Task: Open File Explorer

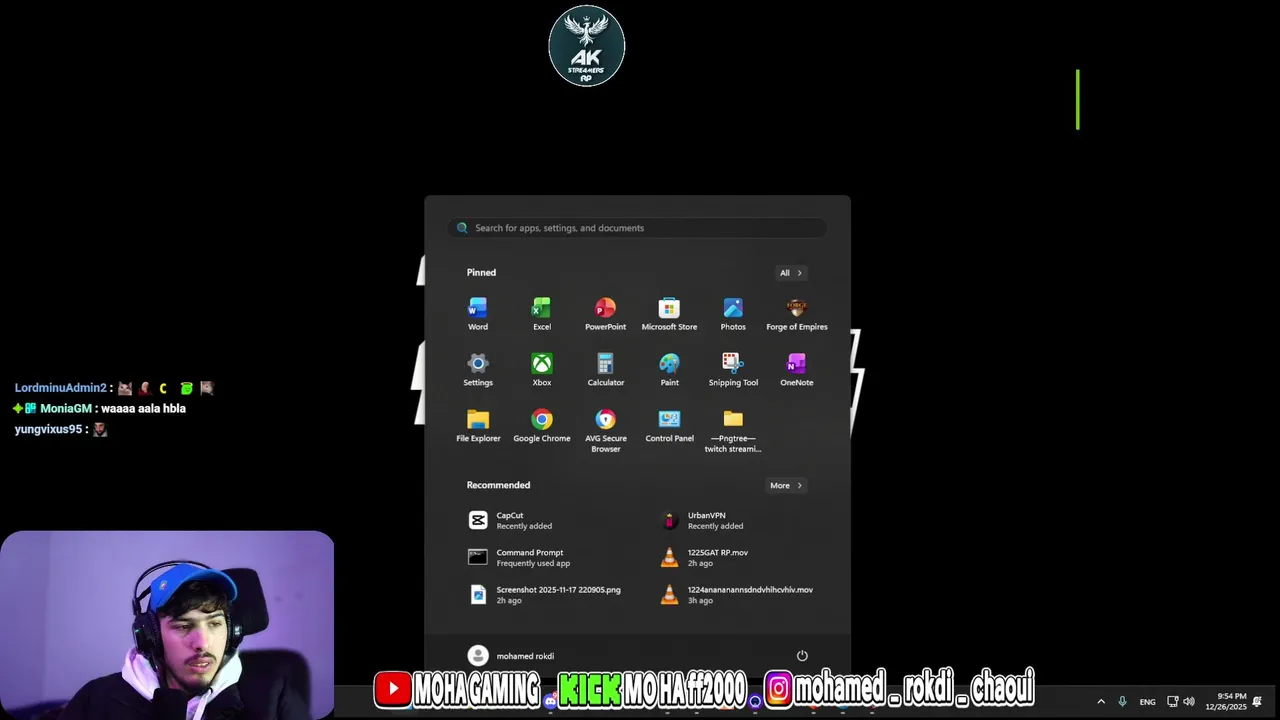Action: coord(478,426)
